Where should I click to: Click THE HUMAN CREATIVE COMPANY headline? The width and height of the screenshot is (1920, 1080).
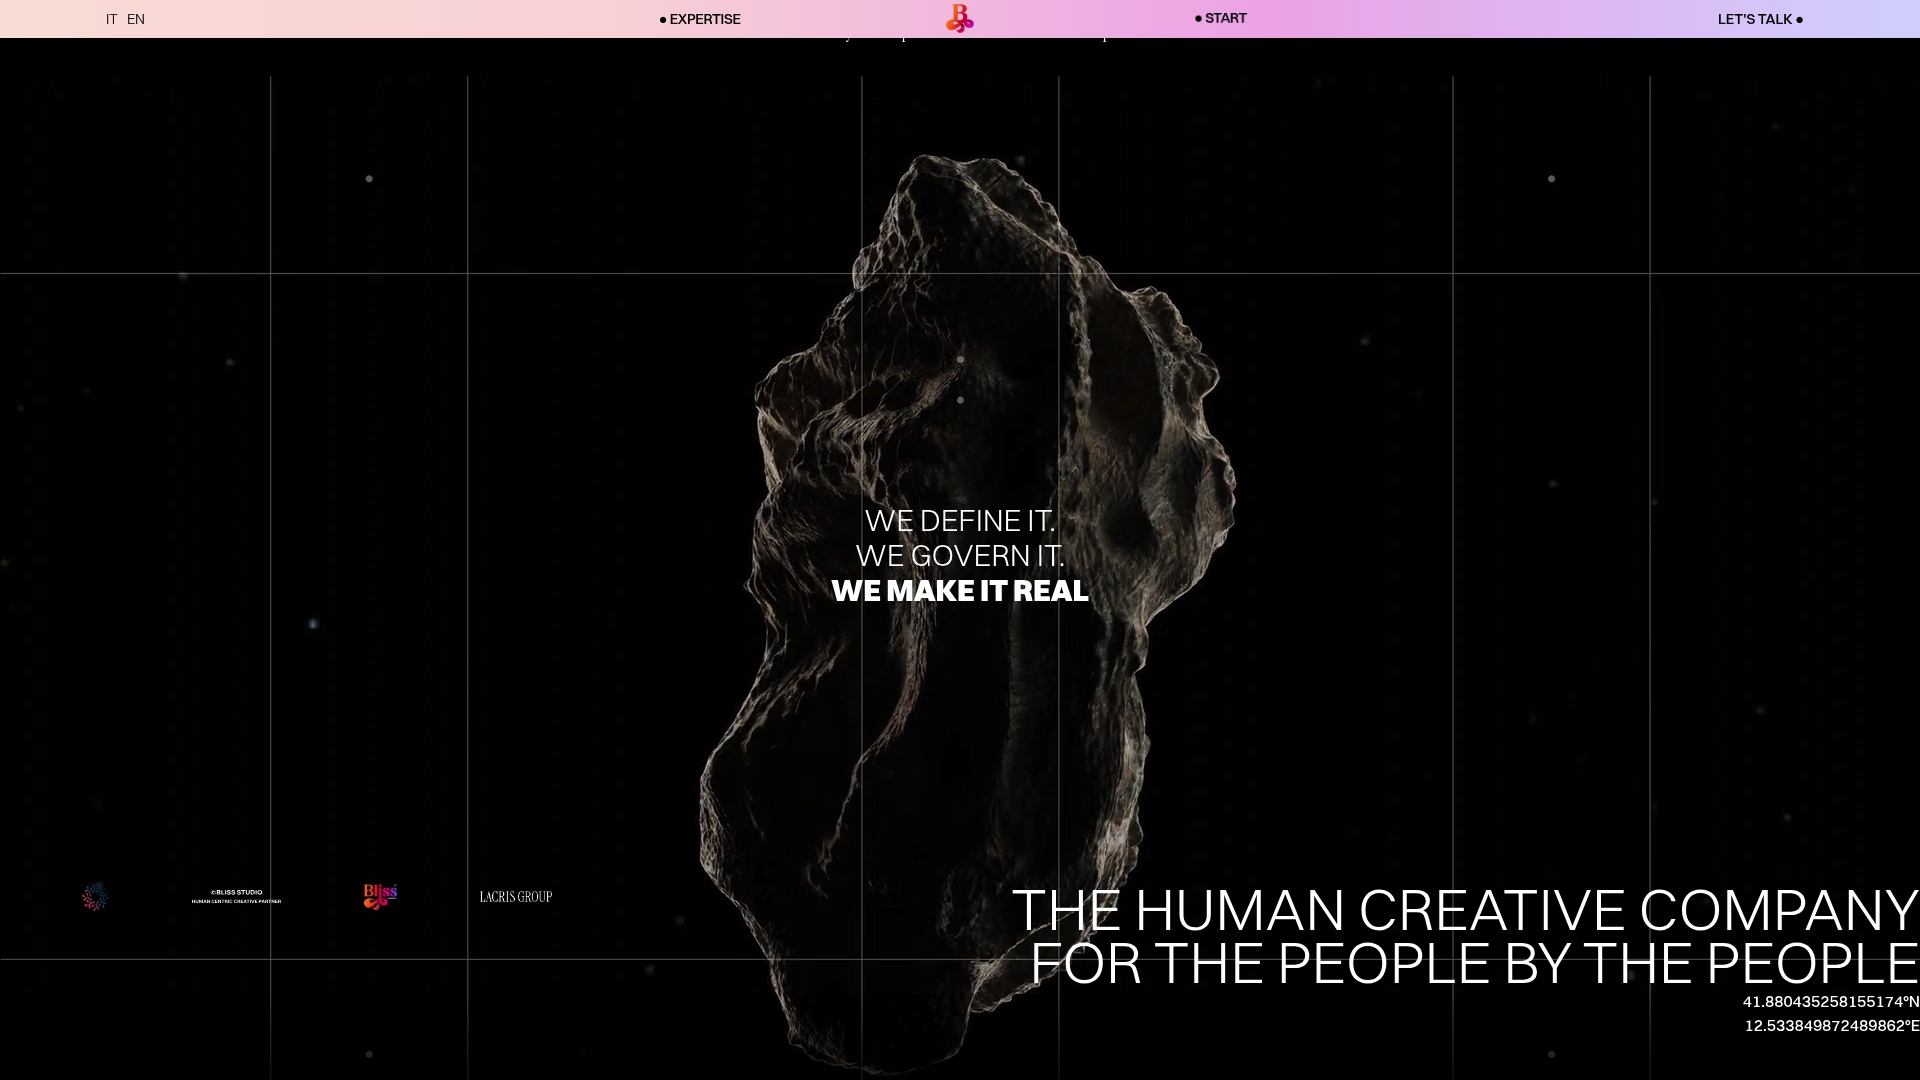(x=1466, y=910)
